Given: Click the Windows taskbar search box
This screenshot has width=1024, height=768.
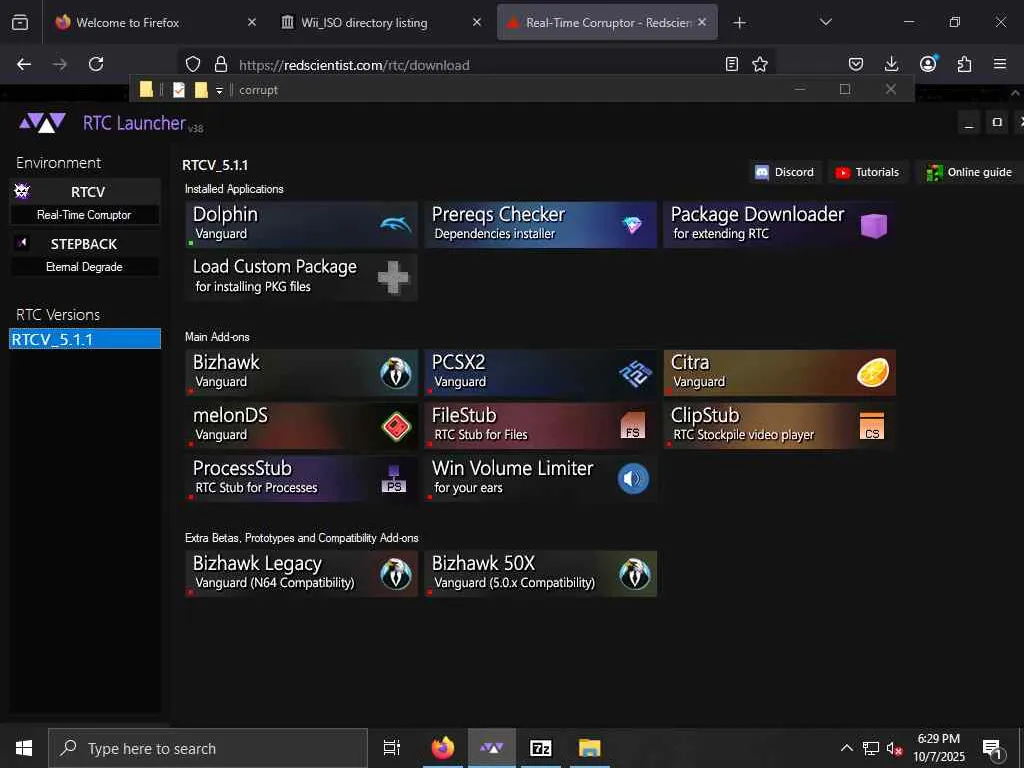Looking at the screenshot, I should point(208,748).
